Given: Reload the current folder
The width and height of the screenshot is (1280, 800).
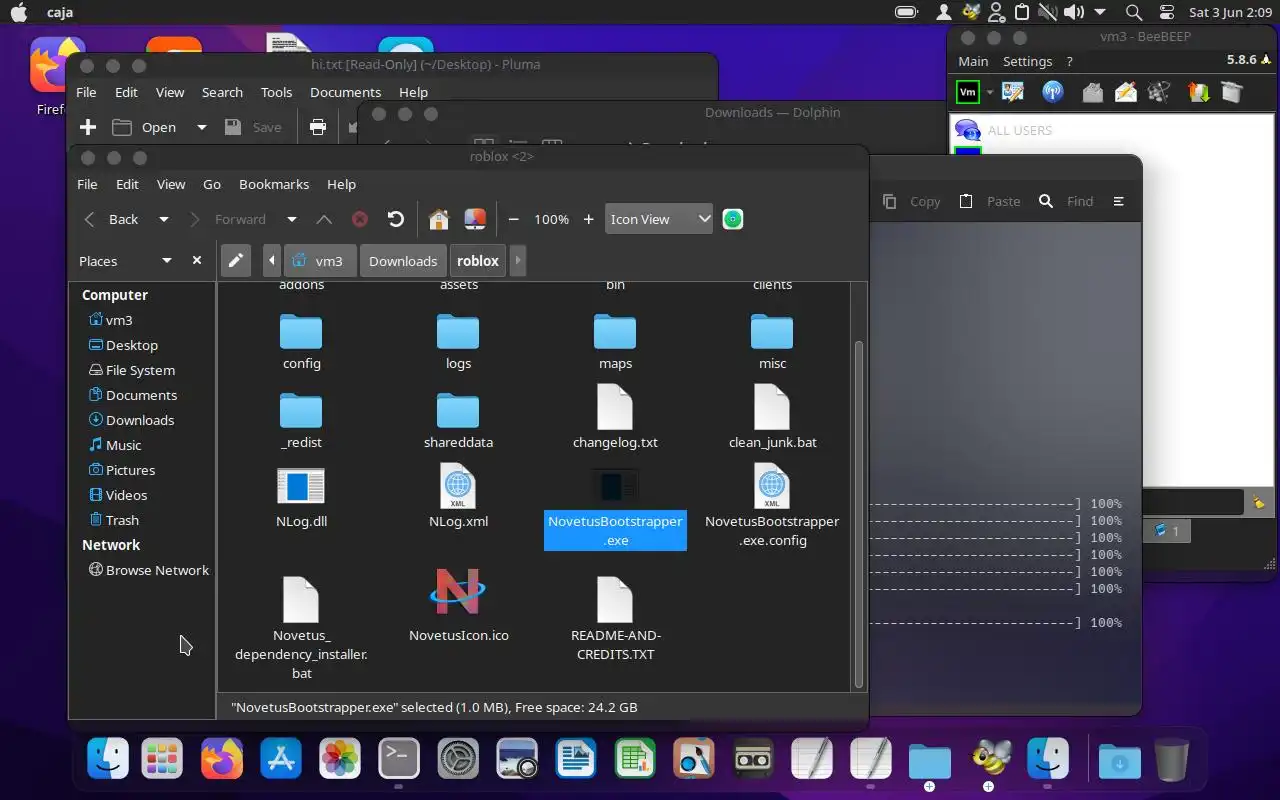Looking at the screenshot, I should [396, 219].
